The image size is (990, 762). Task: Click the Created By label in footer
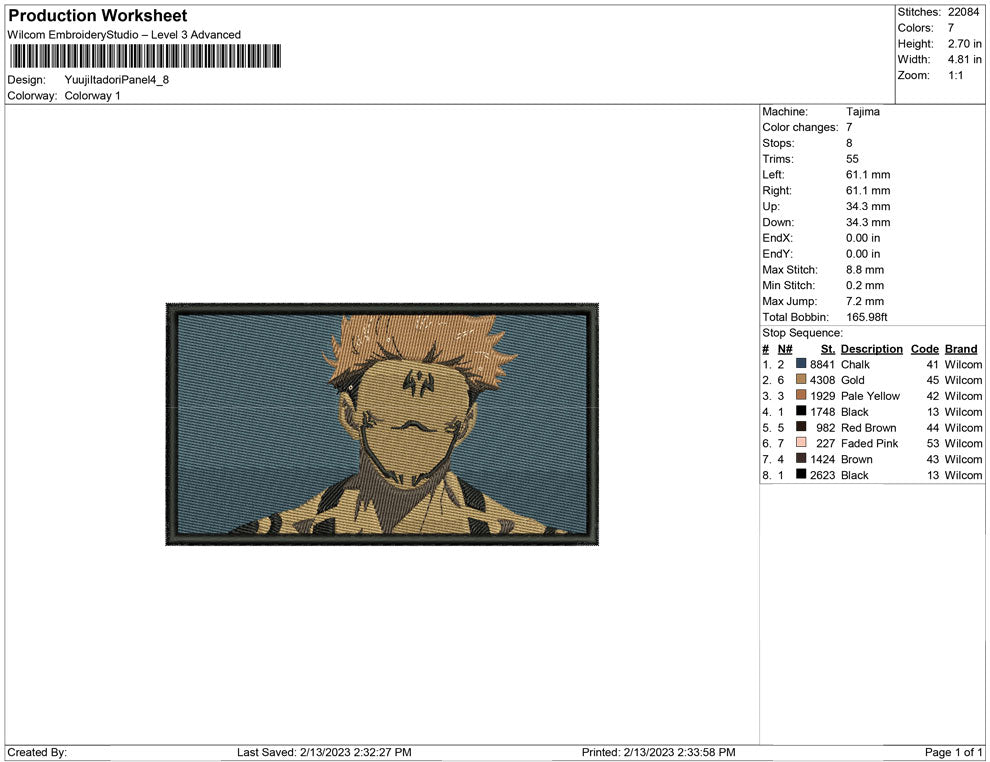[x=37, y=752]
